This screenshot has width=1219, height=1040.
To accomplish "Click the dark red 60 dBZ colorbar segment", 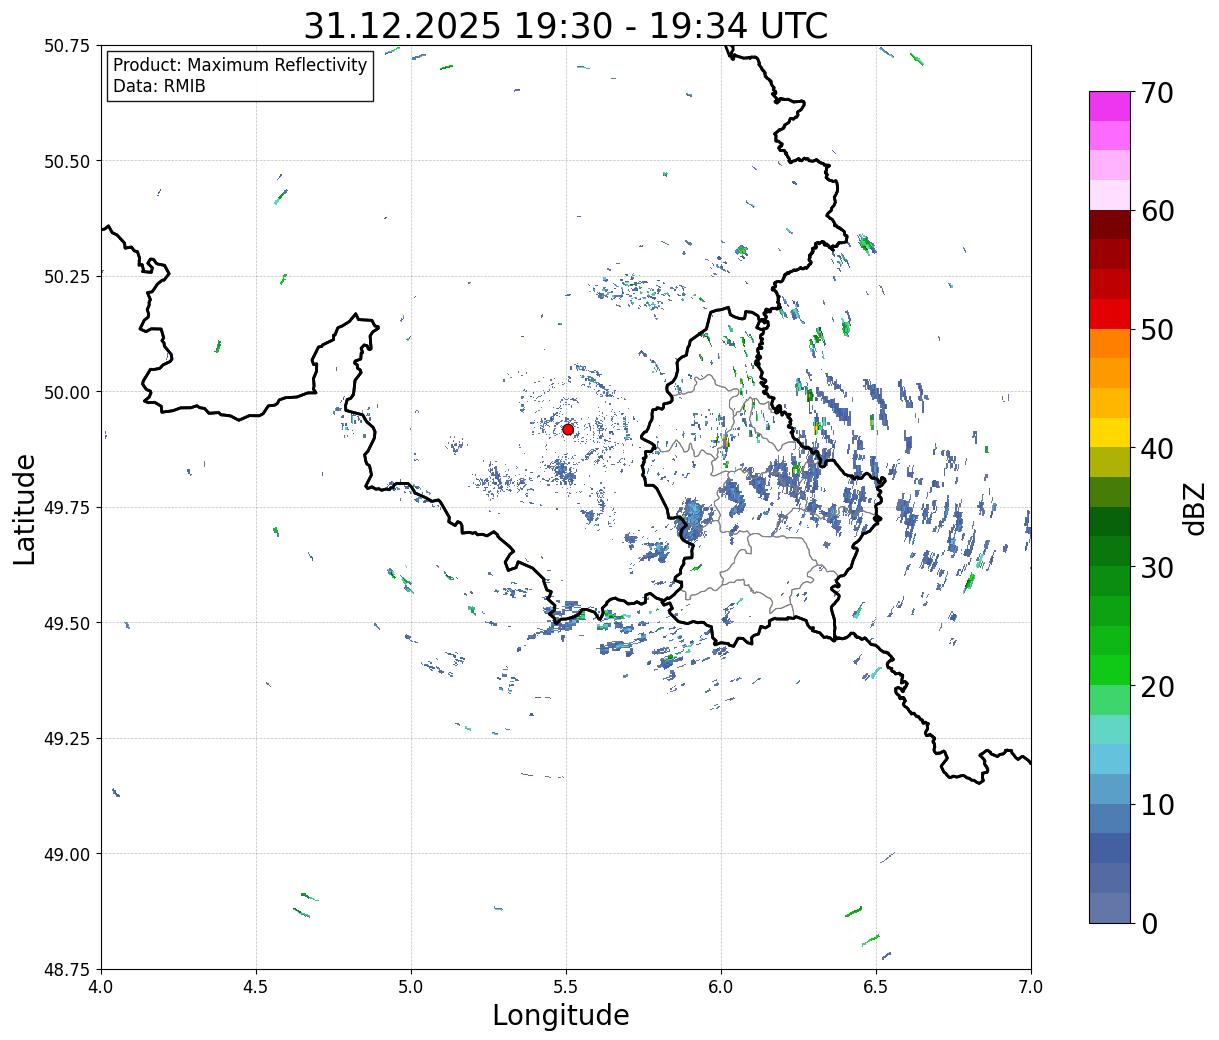I will coord(1110,224).
